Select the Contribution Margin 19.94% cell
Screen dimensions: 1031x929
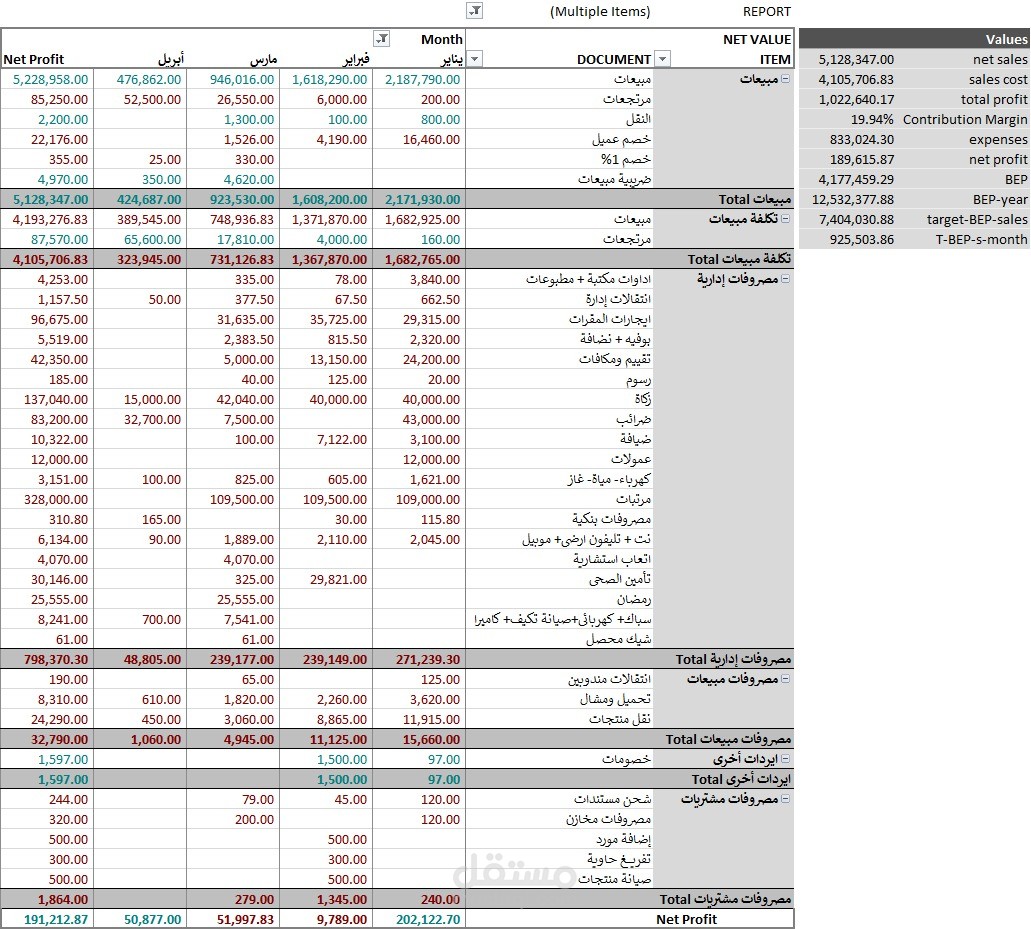coord(872,120)
